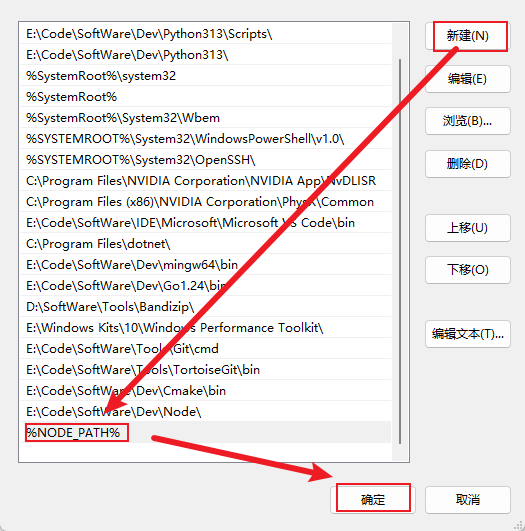The width and height of the screenshot is (525, 531).
Task: Move entry down with 下移(O)
Action: coord(467,270)
